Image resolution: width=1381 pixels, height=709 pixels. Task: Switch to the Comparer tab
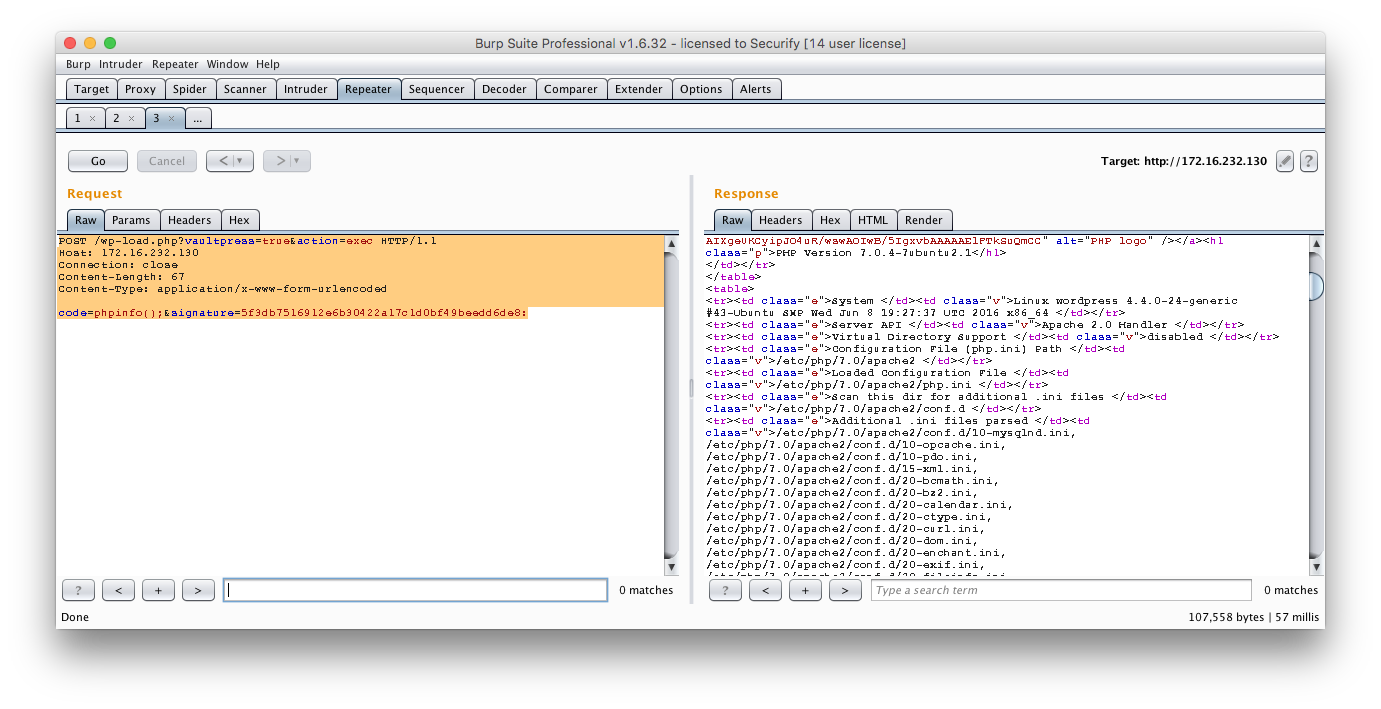[571, 89]
